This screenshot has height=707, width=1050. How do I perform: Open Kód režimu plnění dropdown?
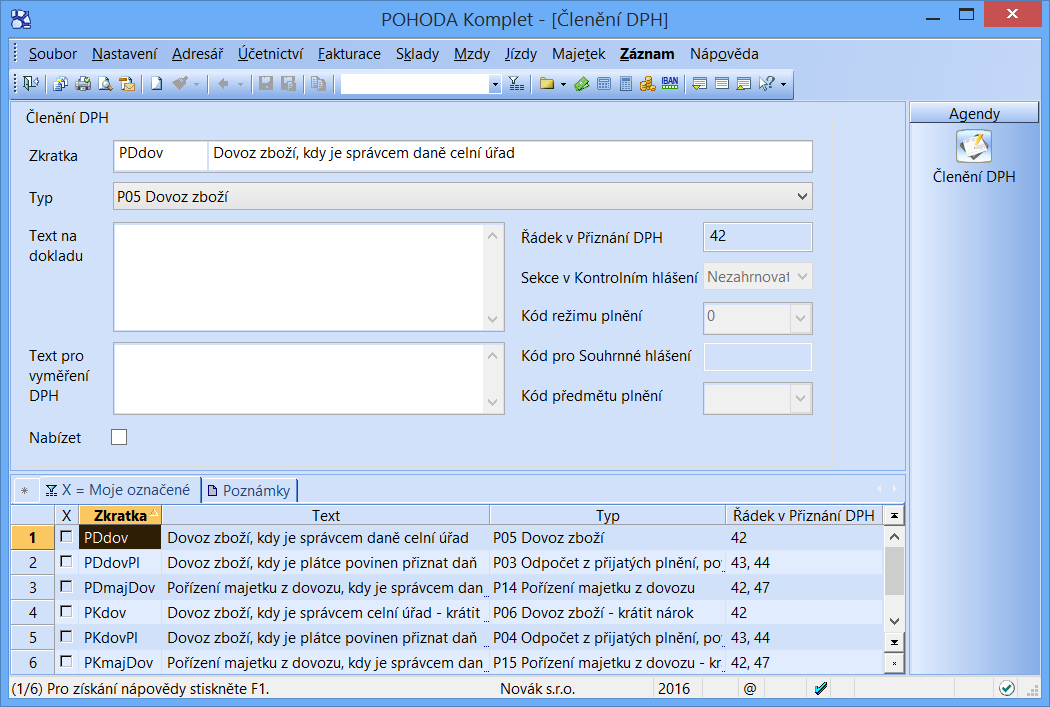800,318
